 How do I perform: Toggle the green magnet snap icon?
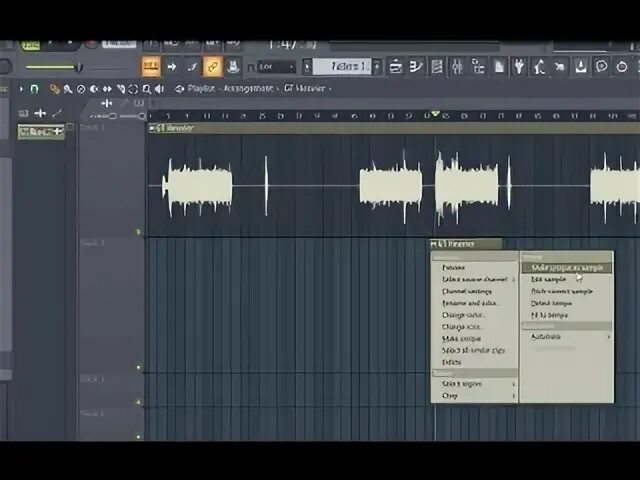35,89
